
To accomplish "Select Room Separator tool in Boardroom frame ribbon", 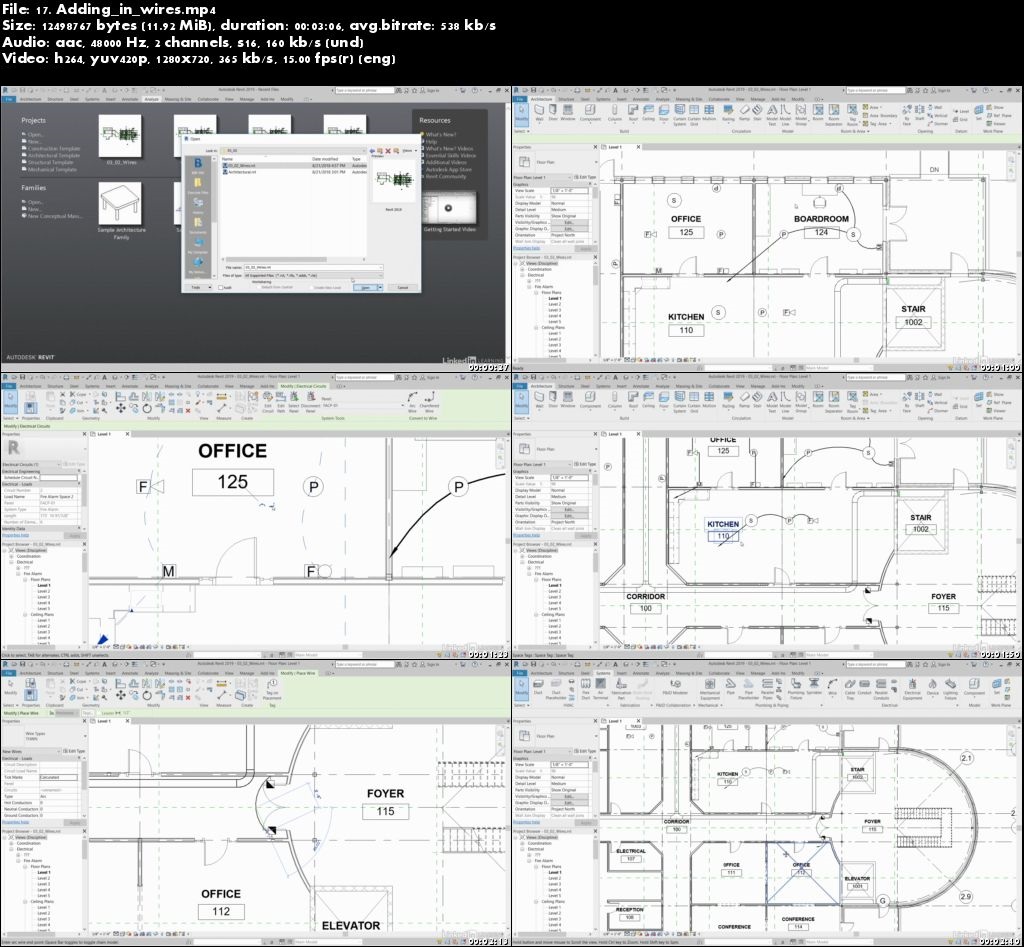I will (834, 114).
